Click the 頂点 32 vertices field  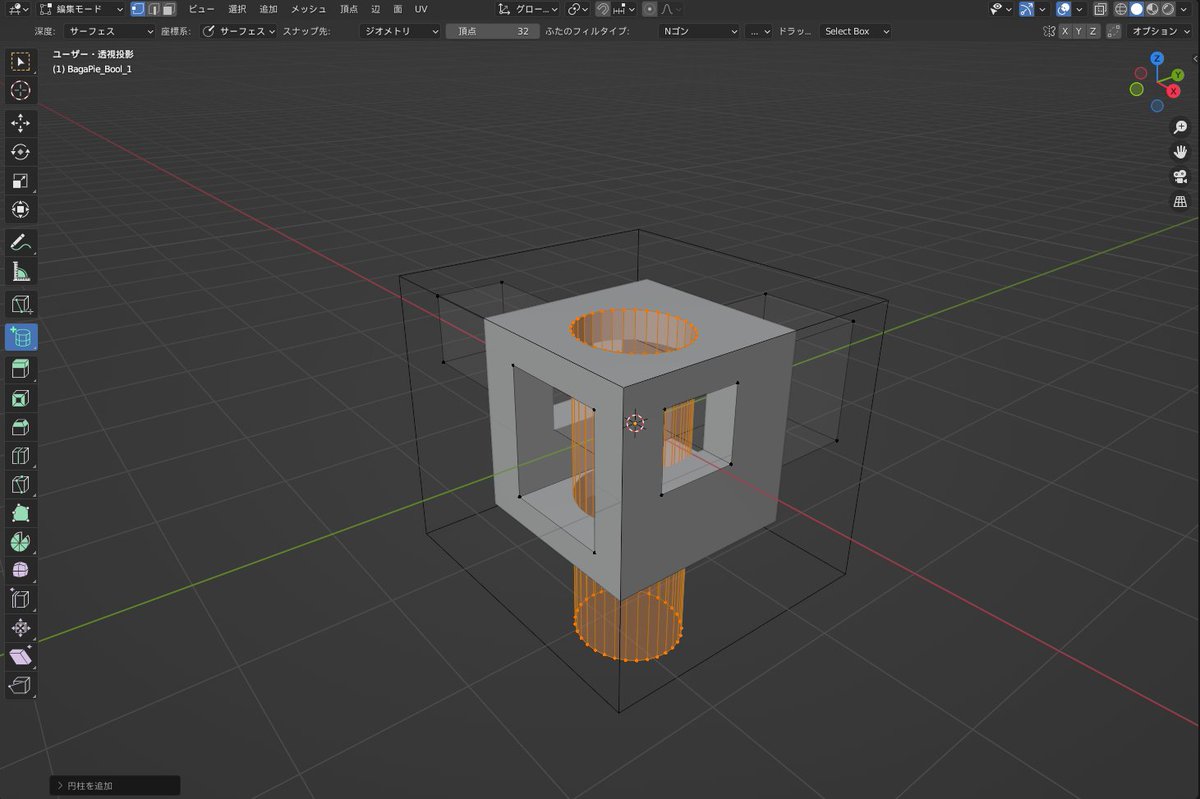(x=492, y=31)
